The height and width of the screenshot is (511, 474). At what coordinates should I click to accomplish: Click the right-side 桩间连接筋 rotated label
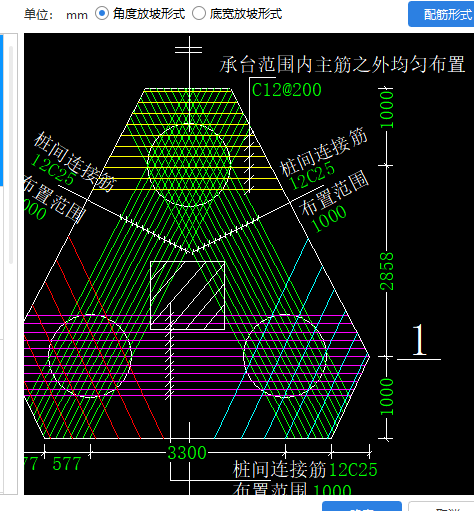324,151
